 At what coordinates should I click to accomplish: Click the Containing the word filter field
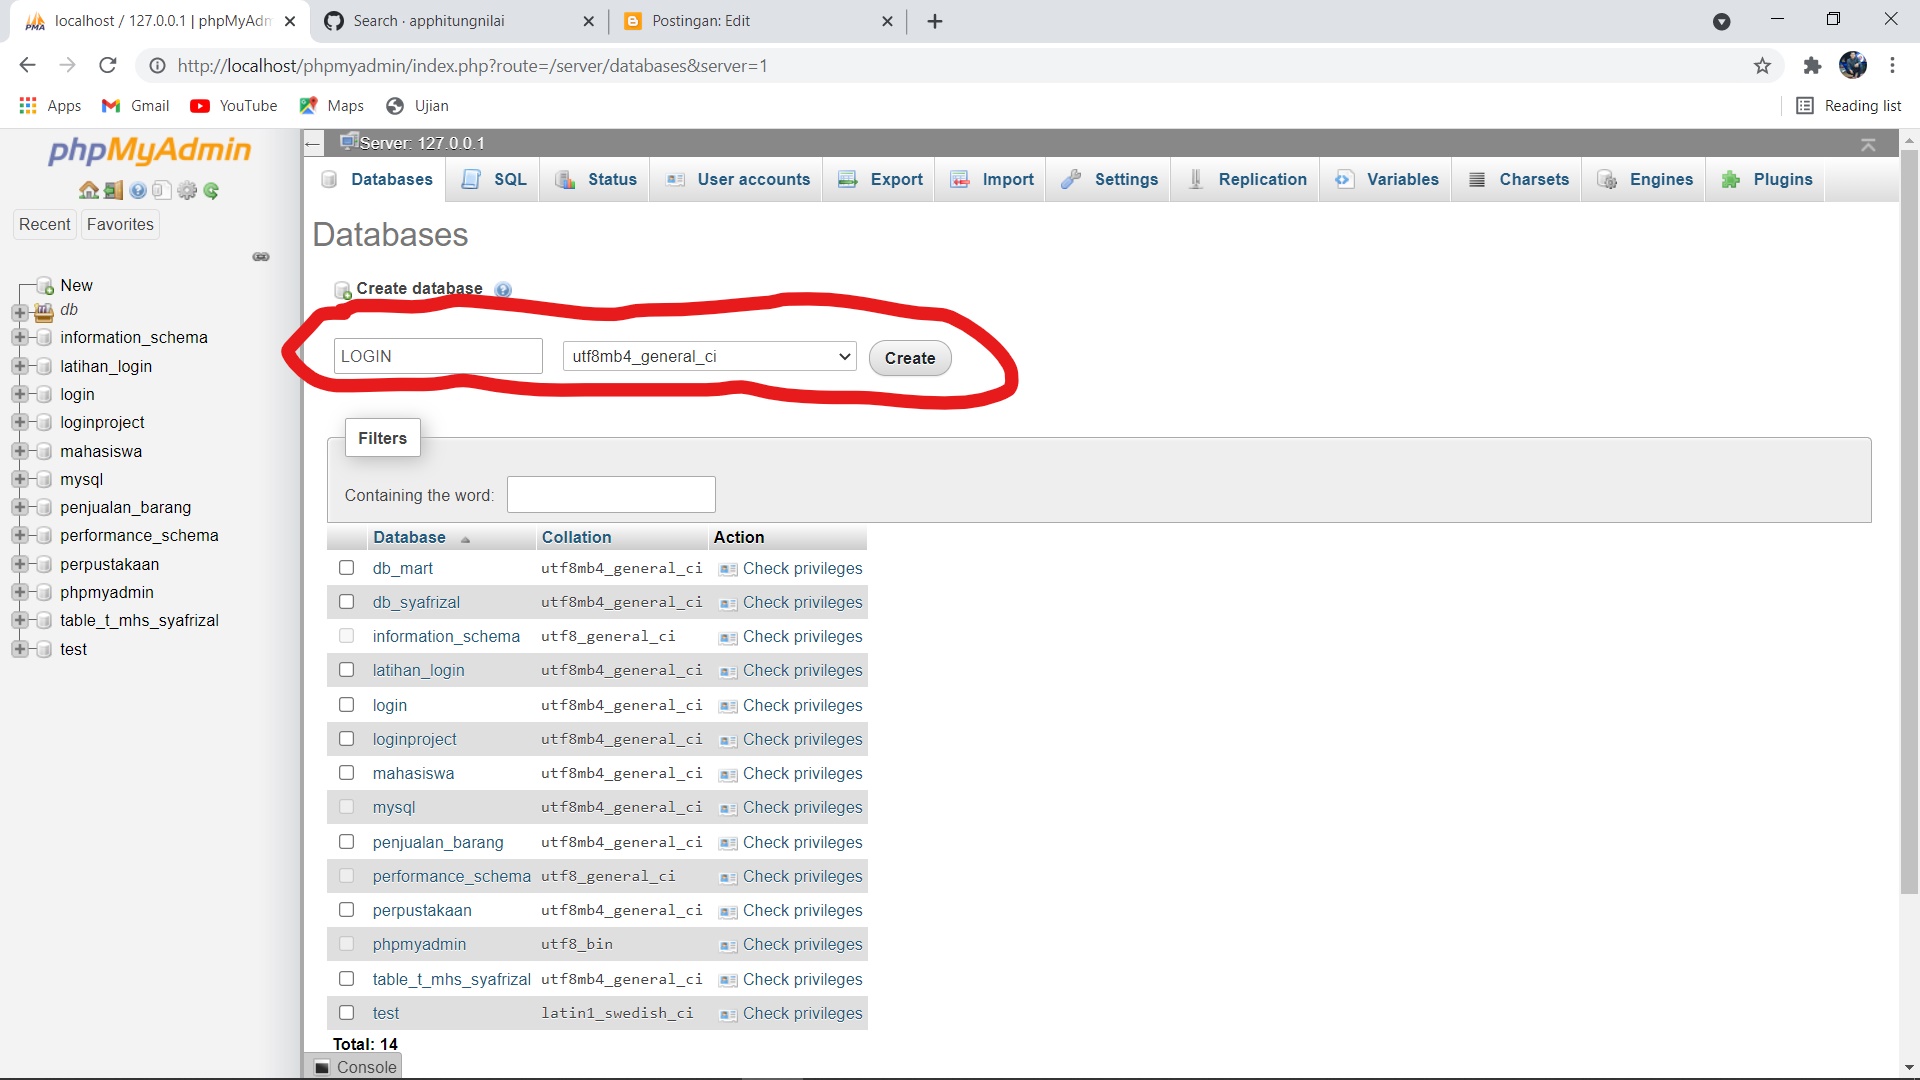click(611, 494)
